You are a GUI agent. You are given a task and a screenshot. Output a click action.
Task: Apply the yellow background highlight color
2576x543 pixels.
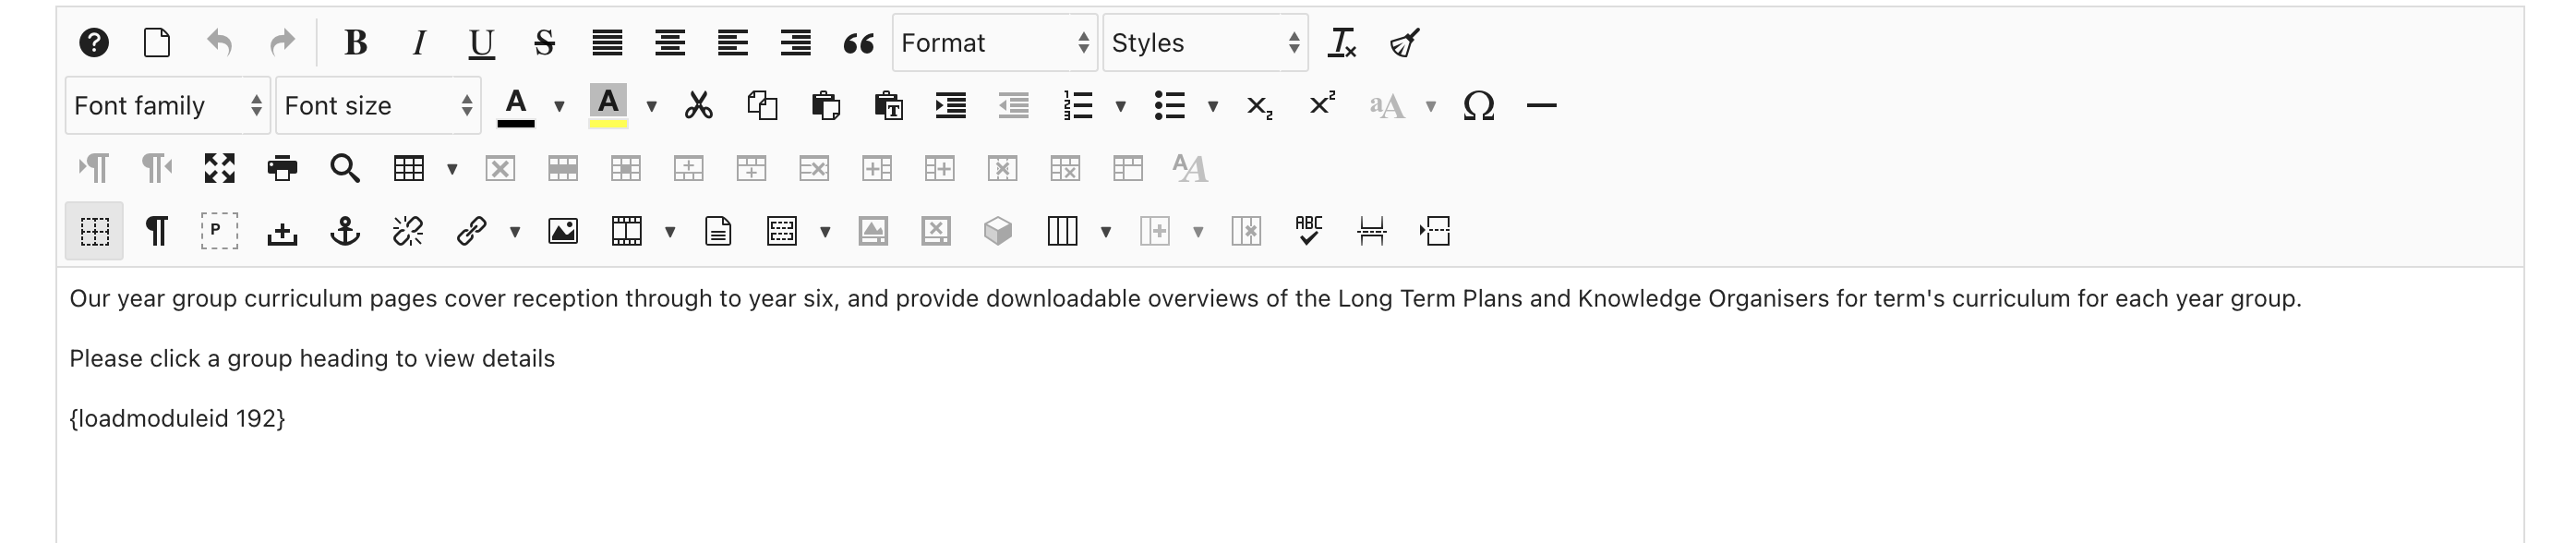click(x=608, y=106)
